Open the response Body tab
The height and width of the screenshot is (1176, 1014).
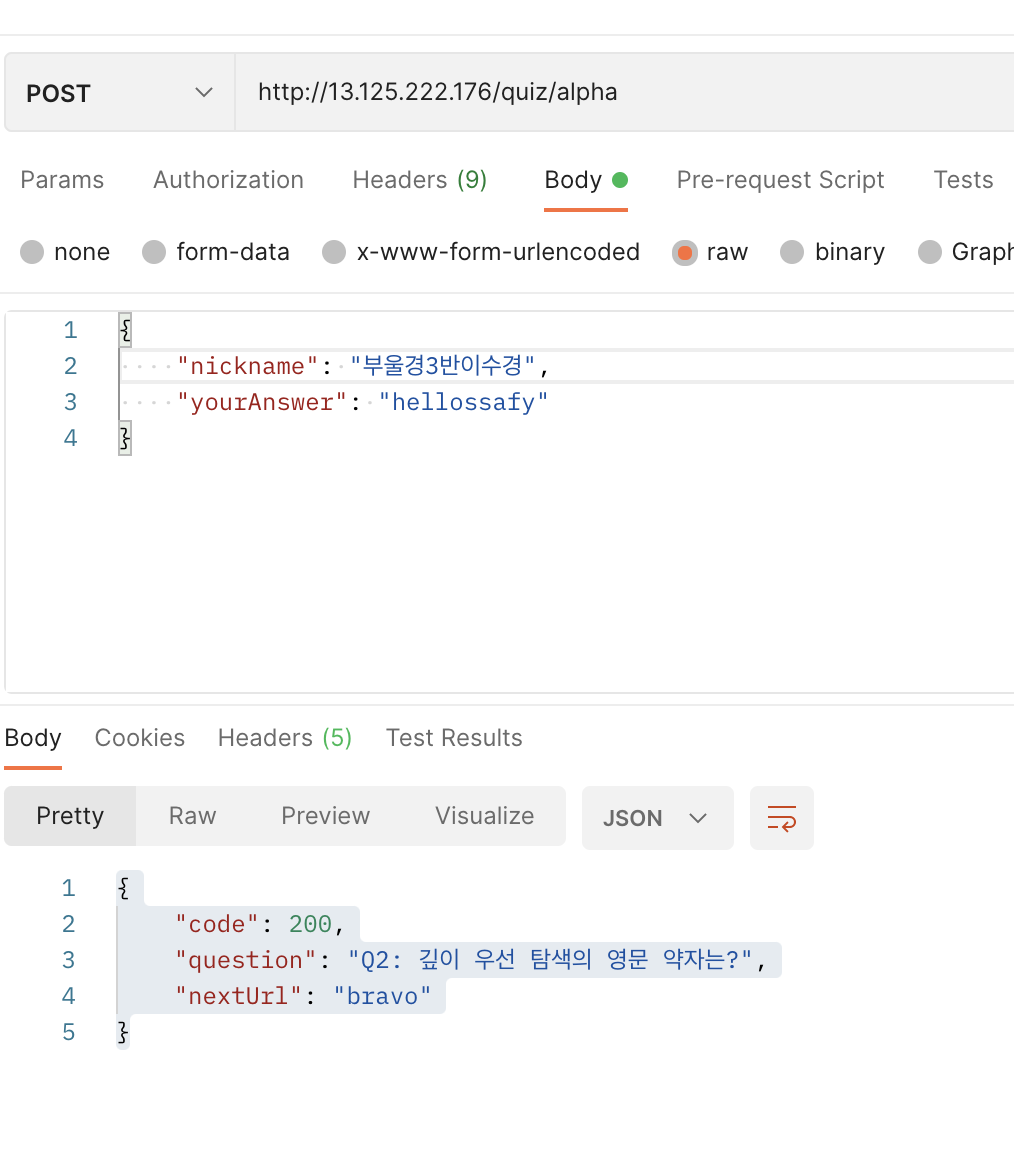click(33, 738)
